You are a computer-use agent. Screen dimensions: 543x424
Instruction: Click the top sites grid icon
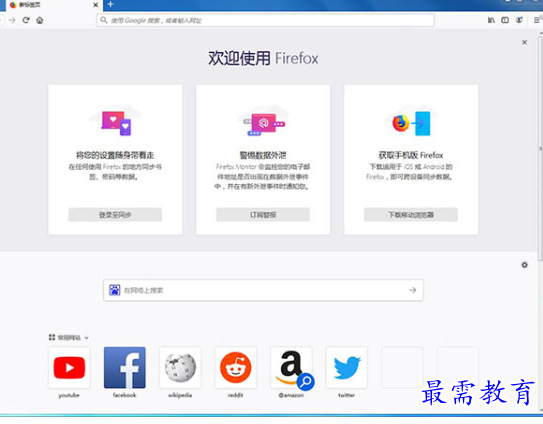tap(52, 337)
